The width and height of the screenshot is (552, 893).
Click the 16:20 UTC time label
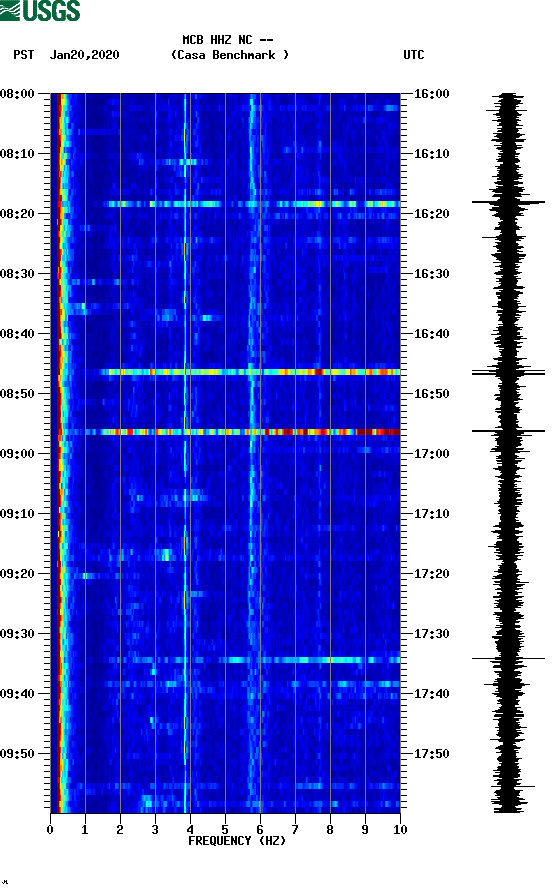431,214
